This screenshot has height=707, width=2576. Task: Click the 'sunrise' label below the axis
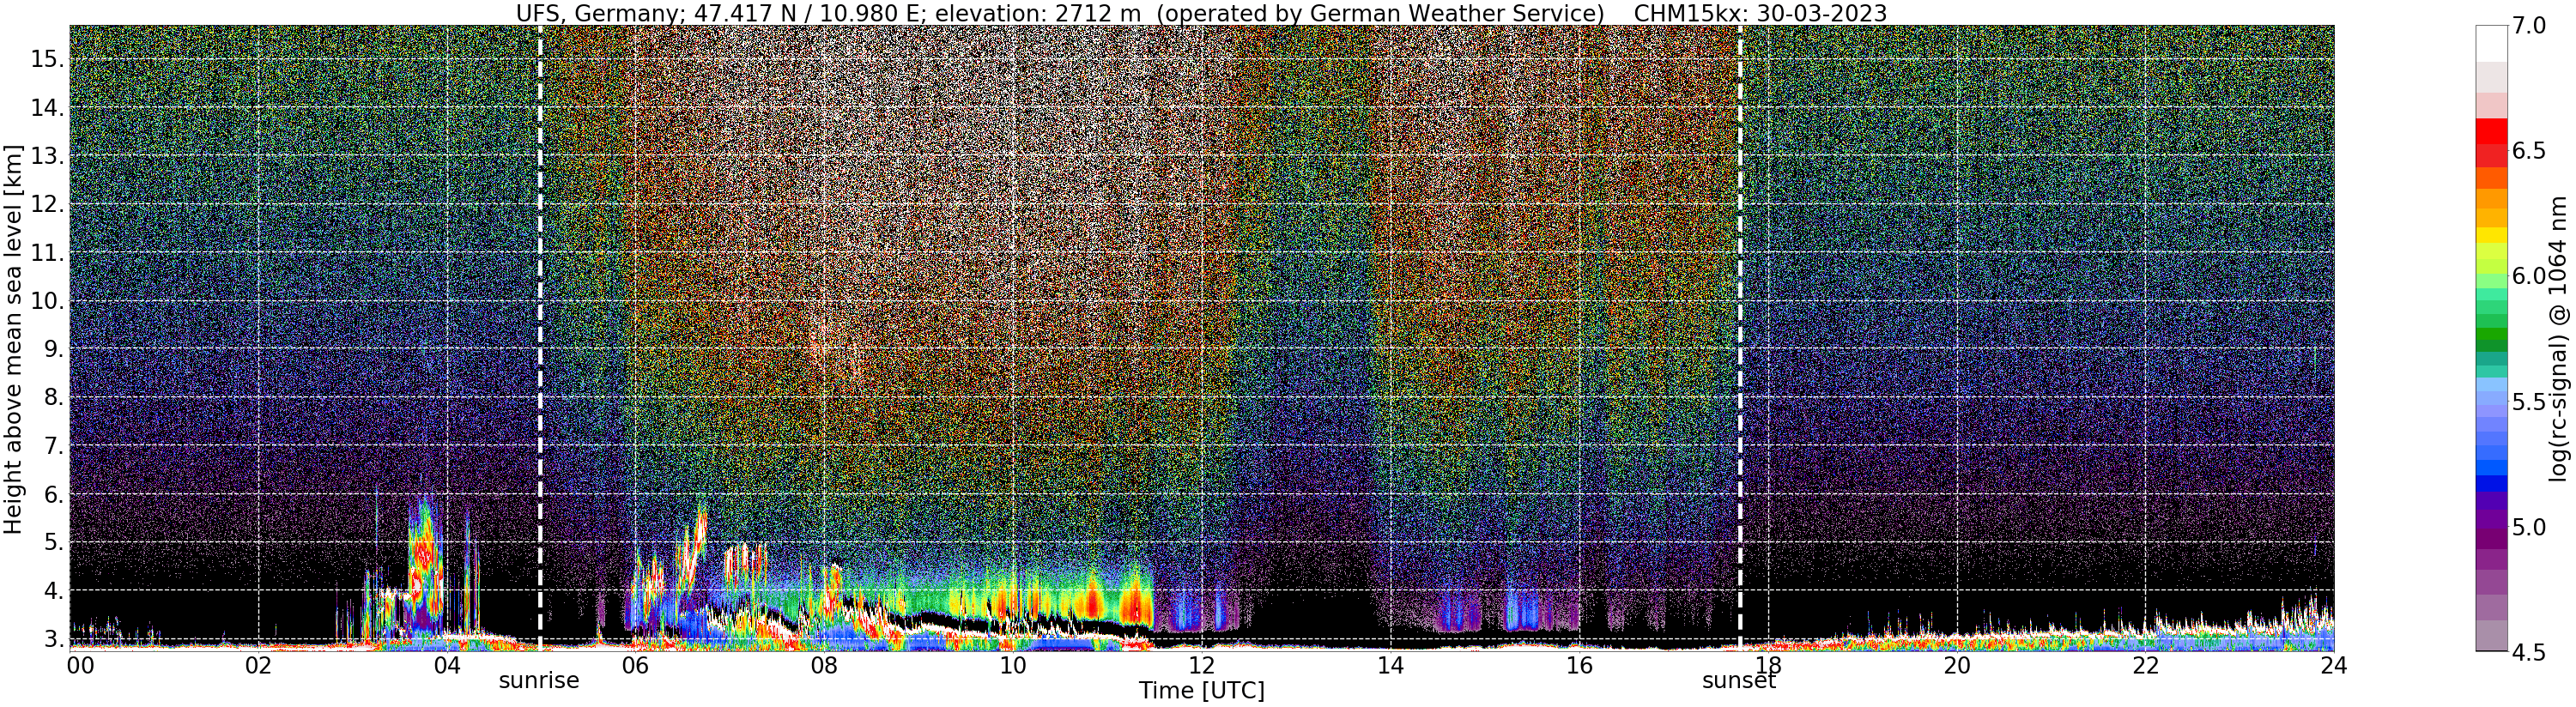coord(539,681)
